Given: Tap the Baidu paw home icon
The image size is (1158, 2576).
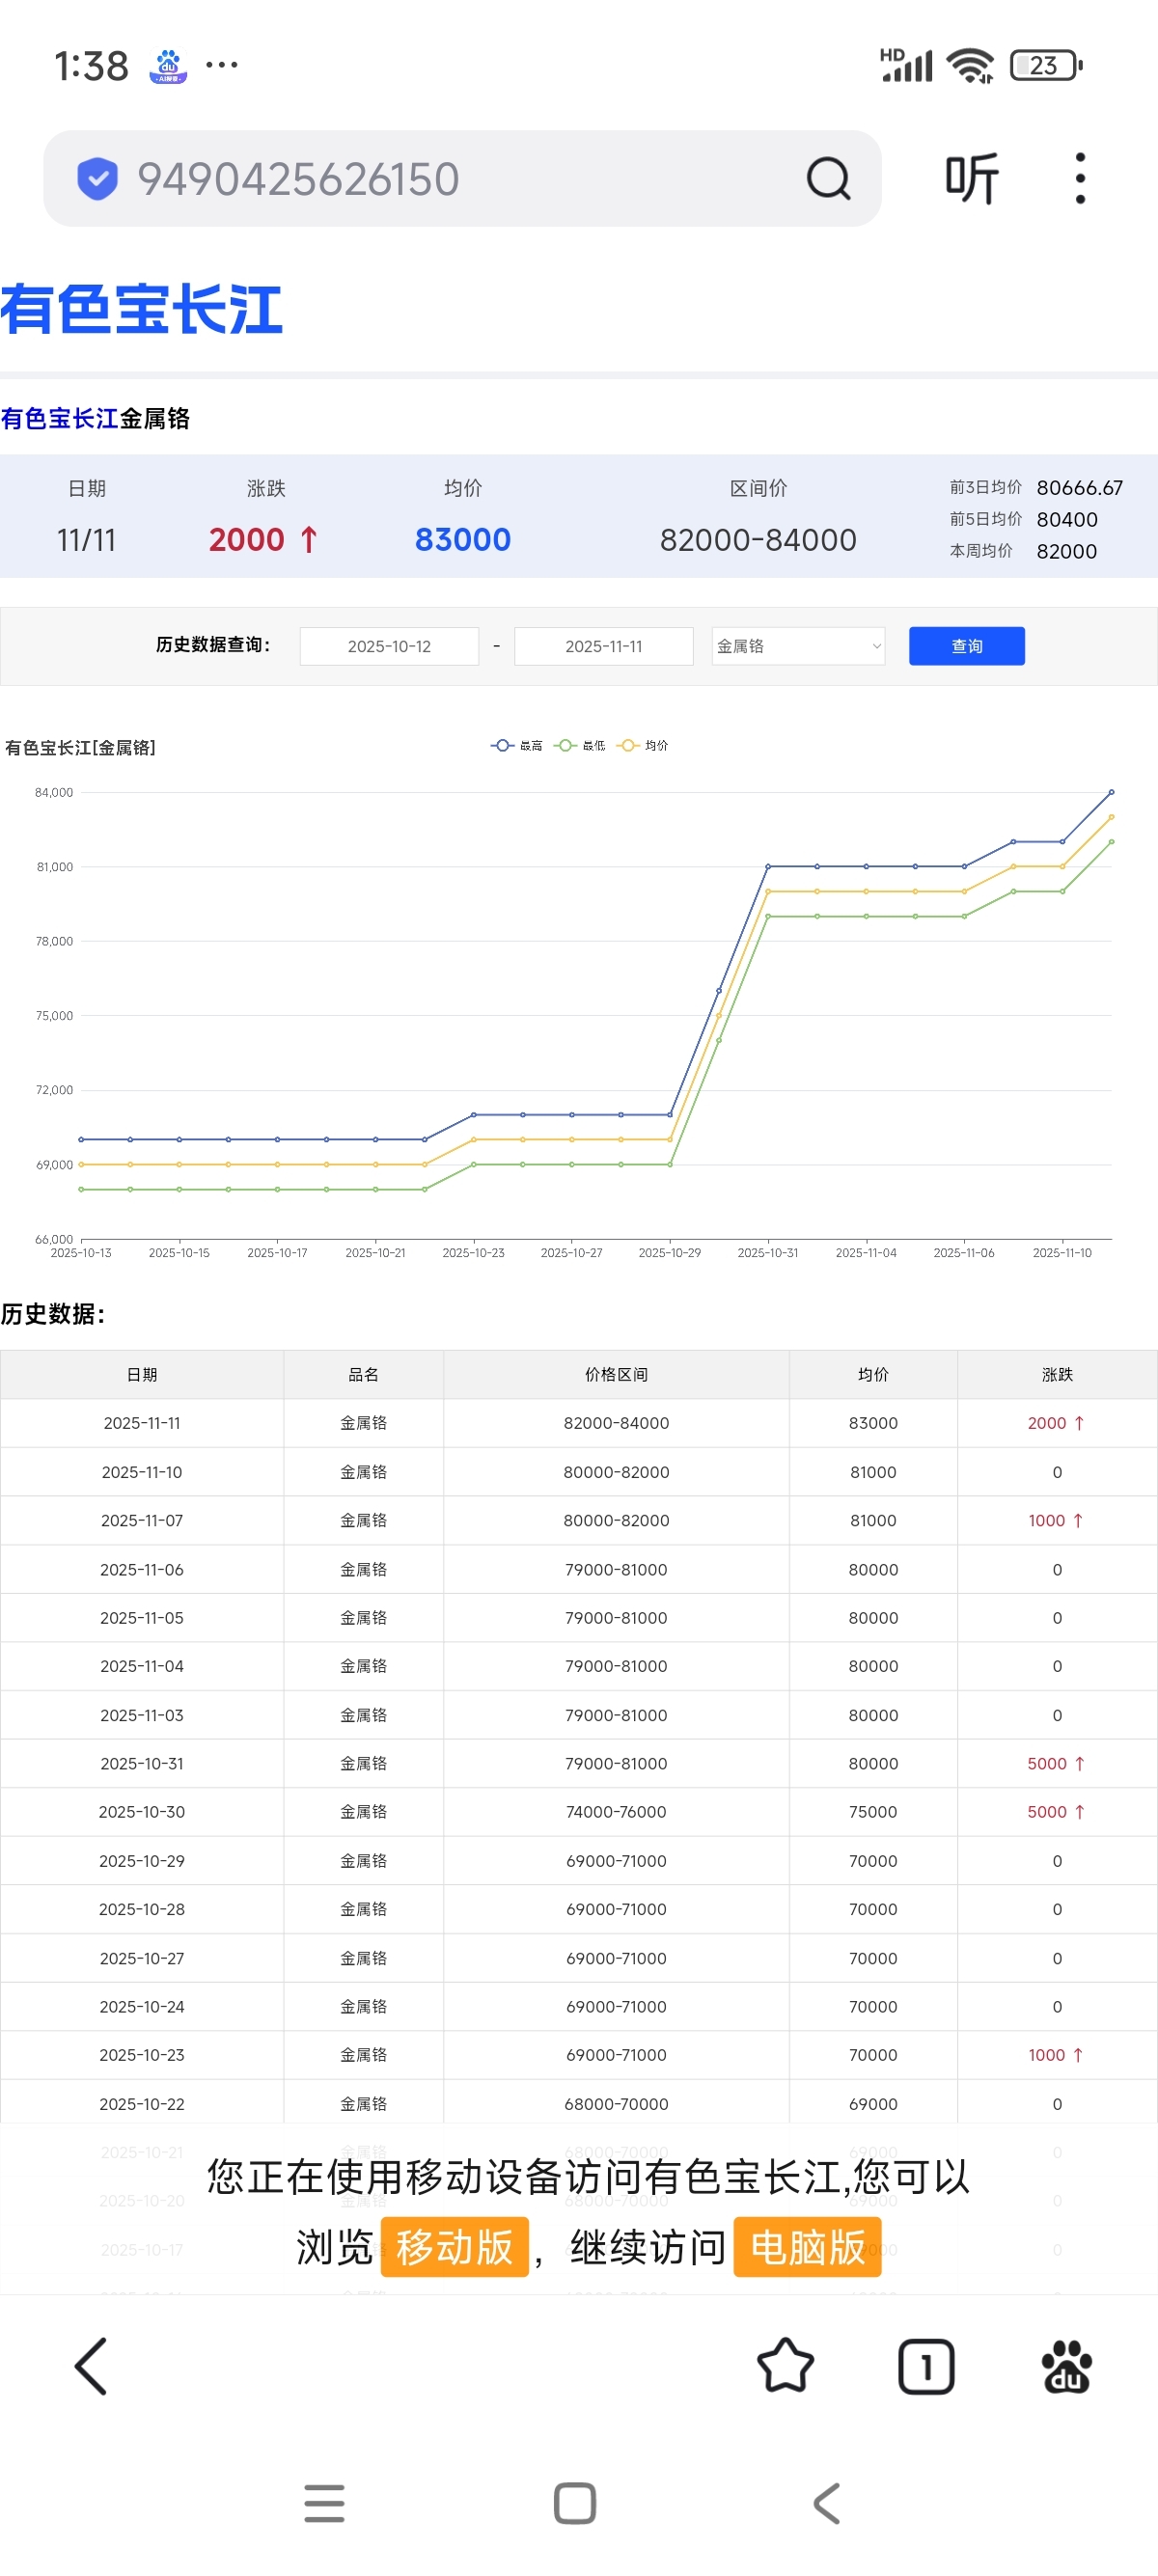Looking at the screenshot, I should [1067, 2366].
